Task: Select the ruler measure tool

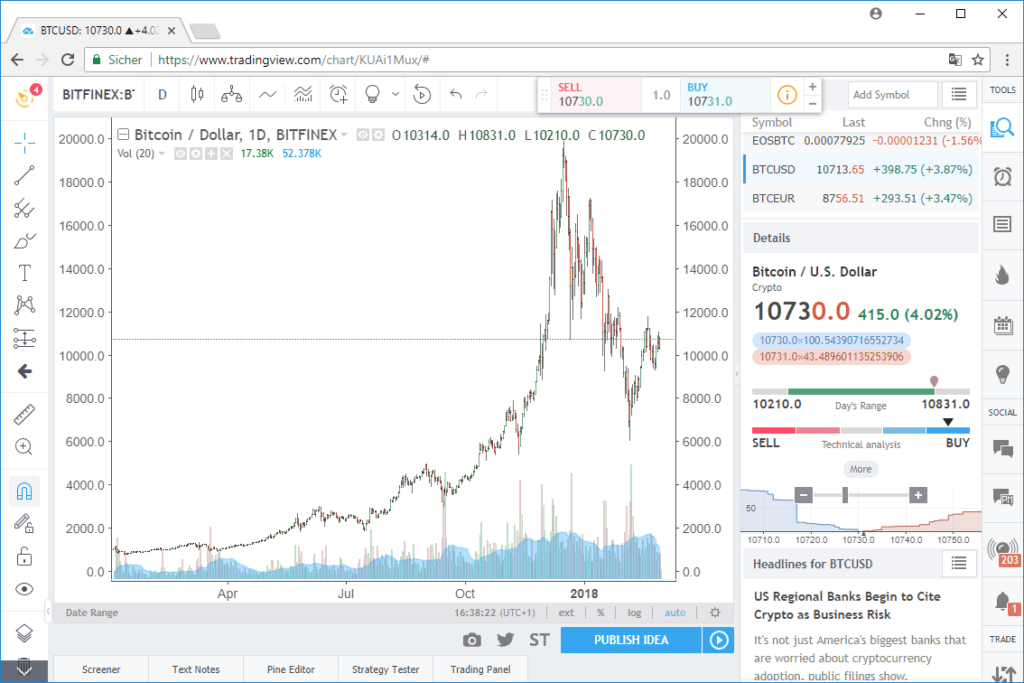Action: click(24, 415)
